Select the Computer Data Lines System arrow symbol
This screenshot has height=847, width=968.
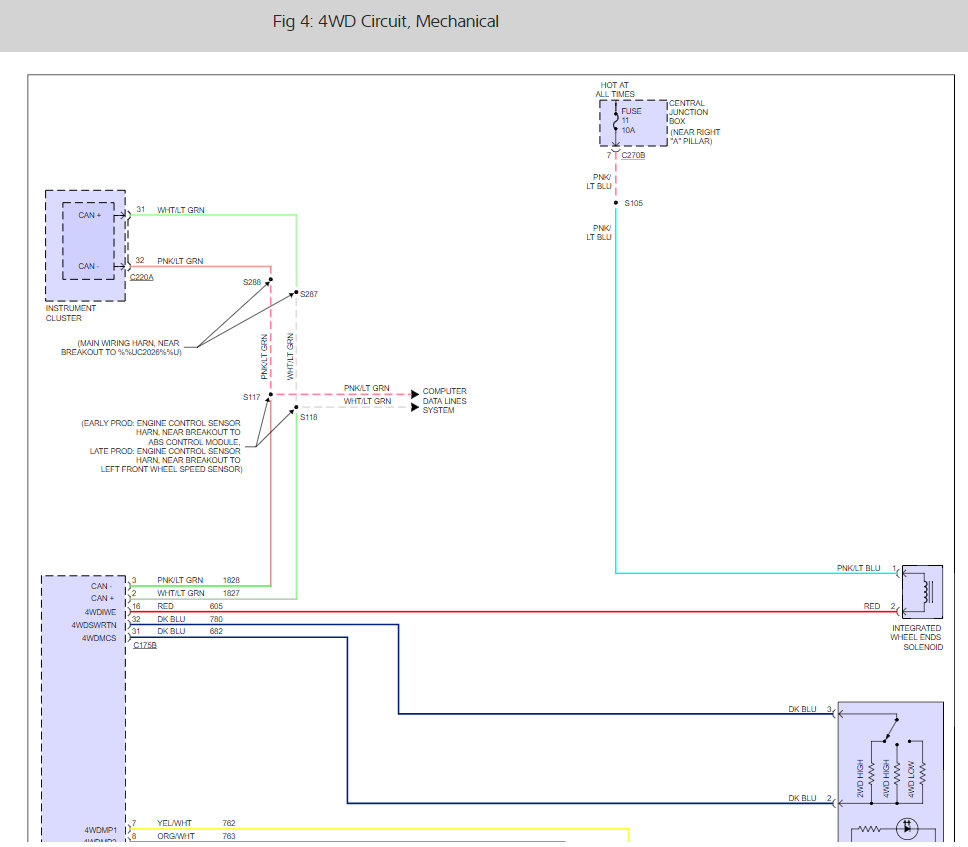pos(413,396)
